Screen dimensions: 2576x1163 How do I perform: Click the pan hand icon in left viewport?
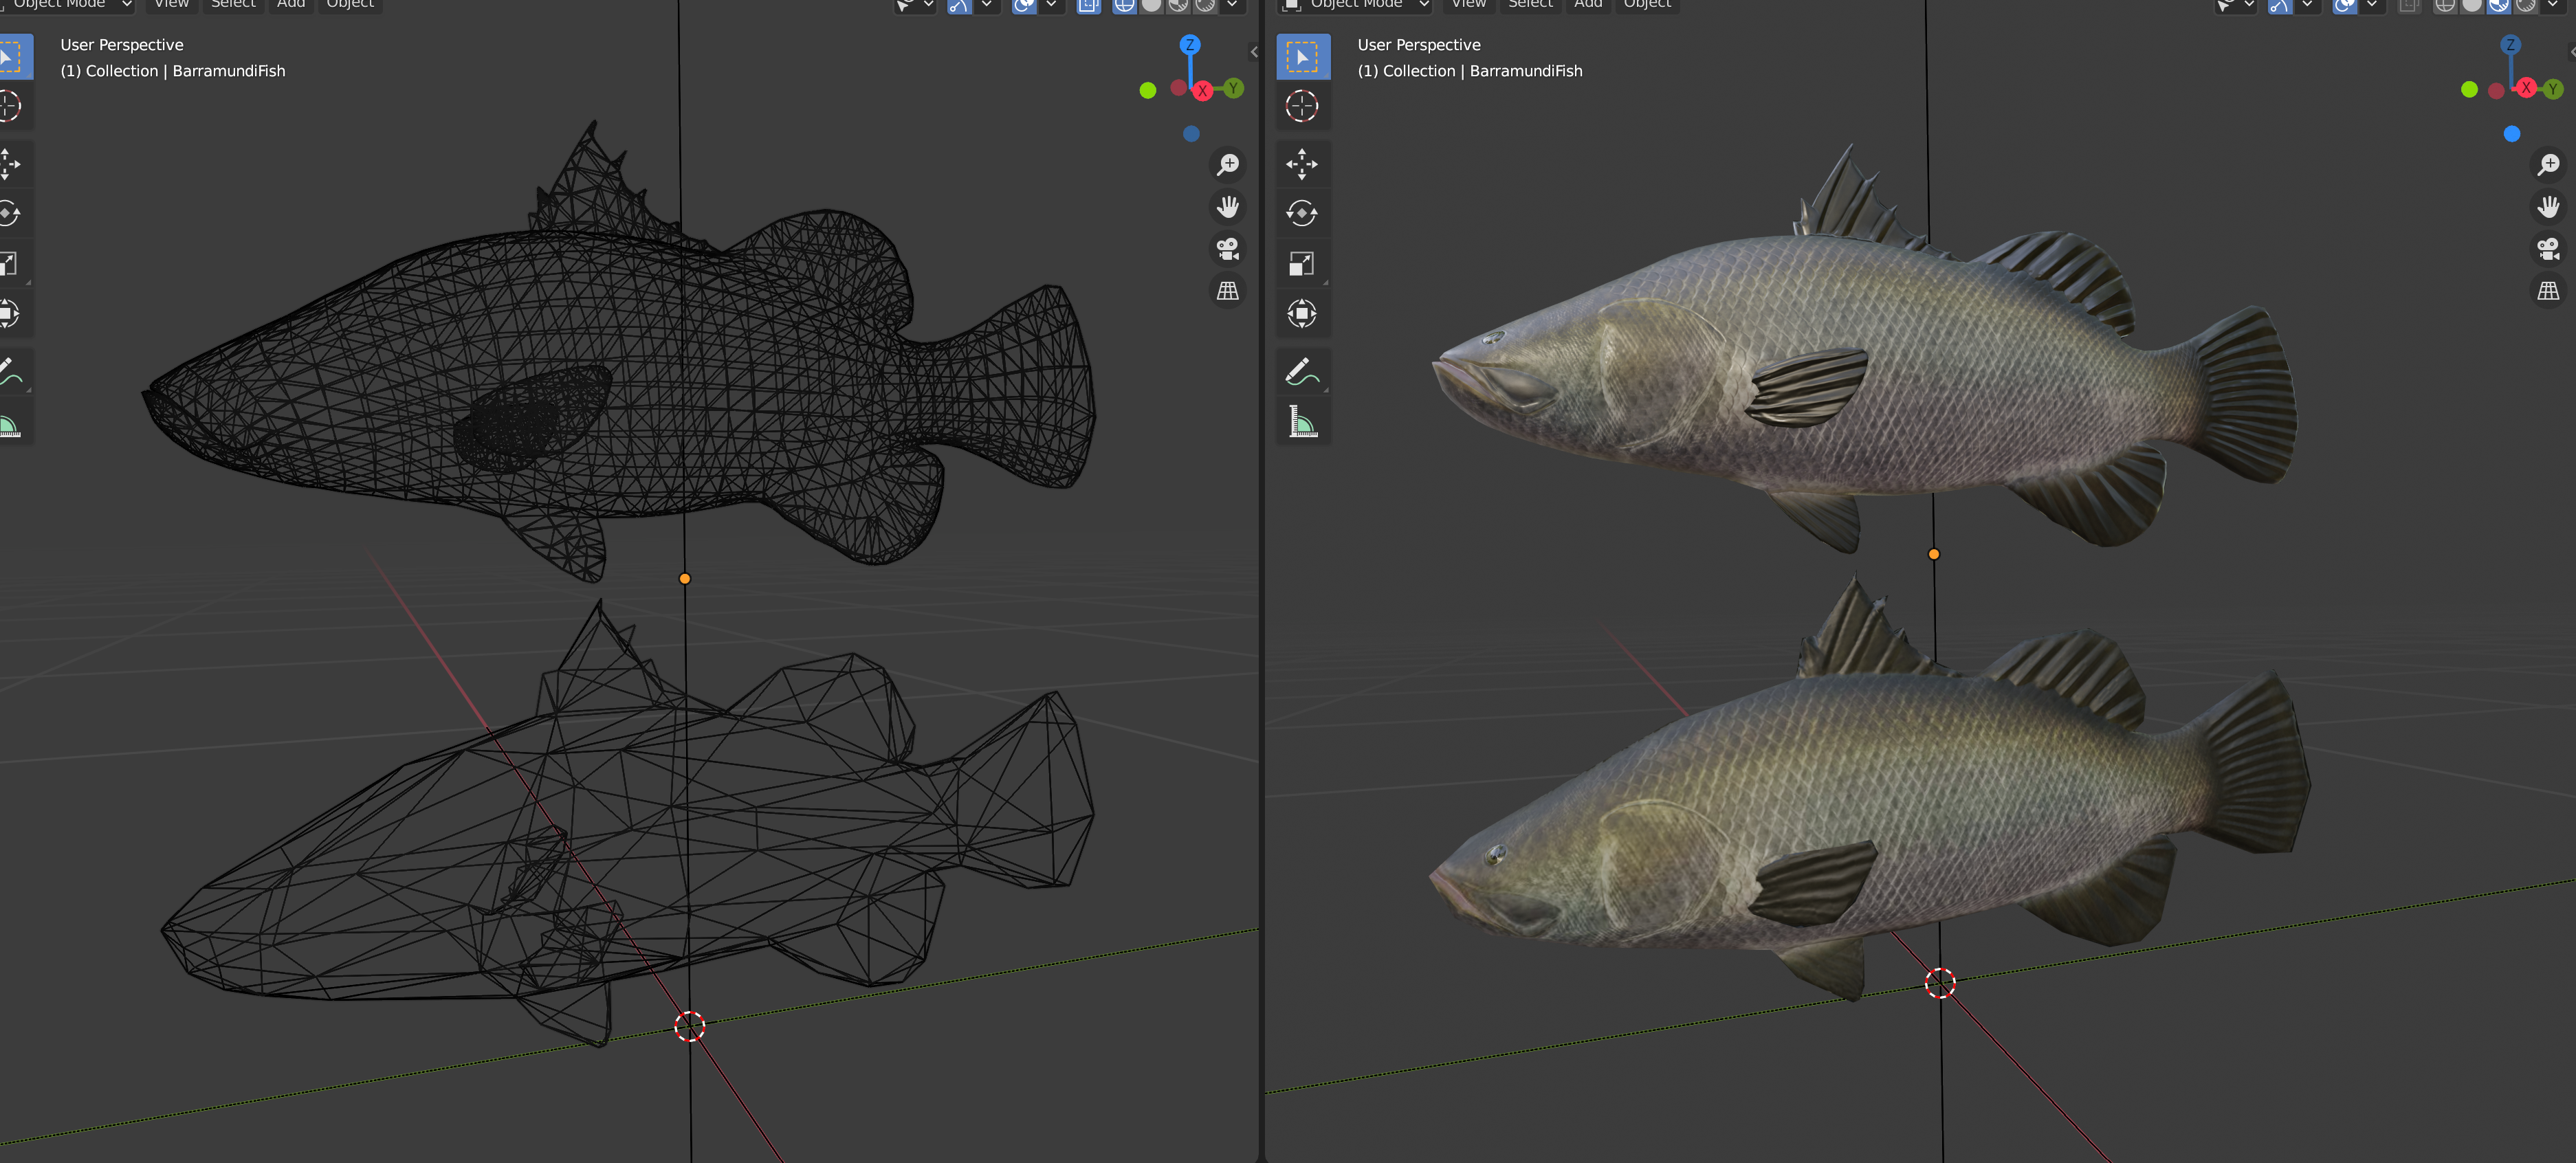click(1228, 206)
